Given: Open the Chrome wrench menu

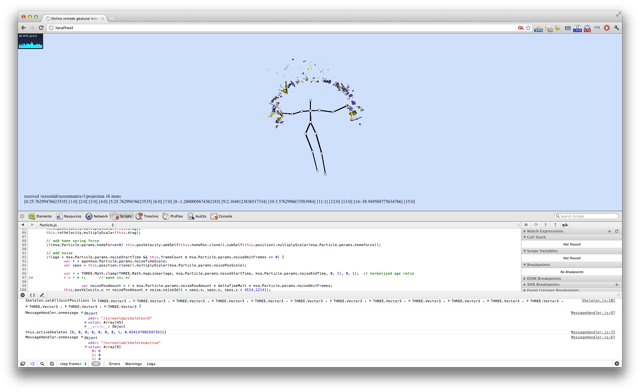Looking at the screenshot, I should point(616,28).
